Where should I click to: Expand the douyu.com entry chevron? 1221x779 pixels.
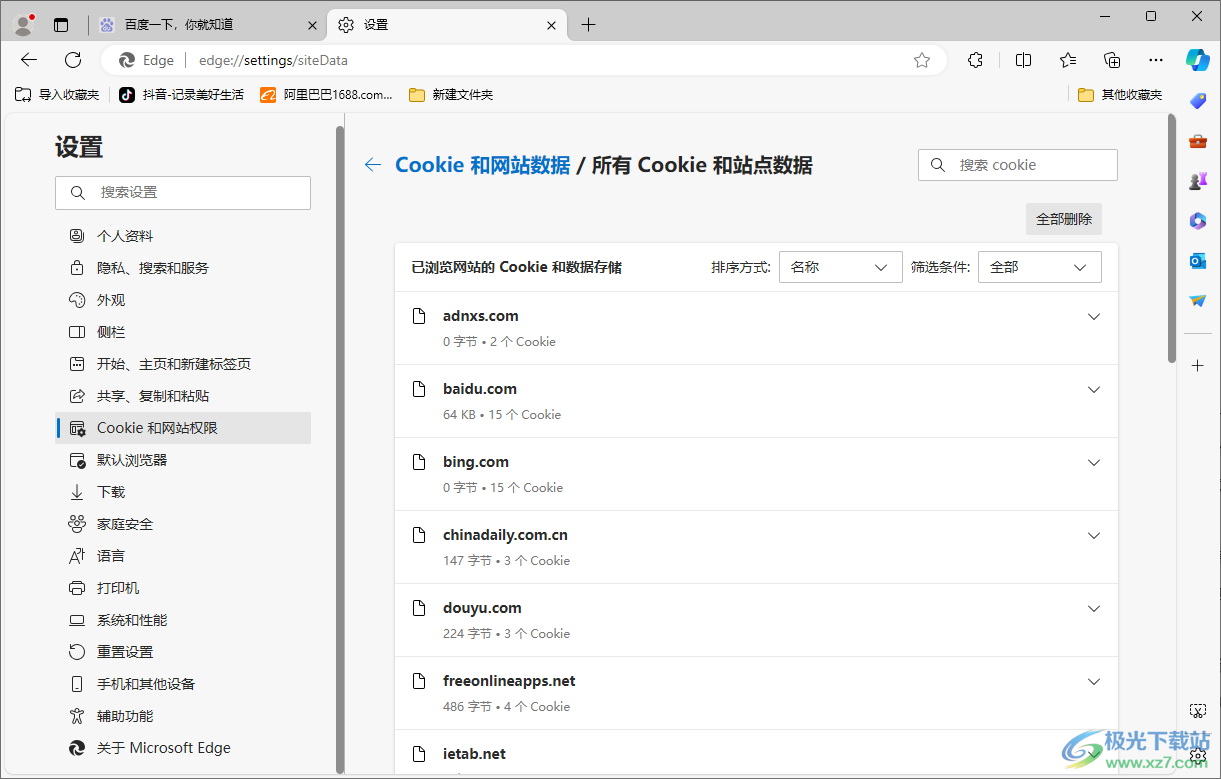tap(1093, 609)
